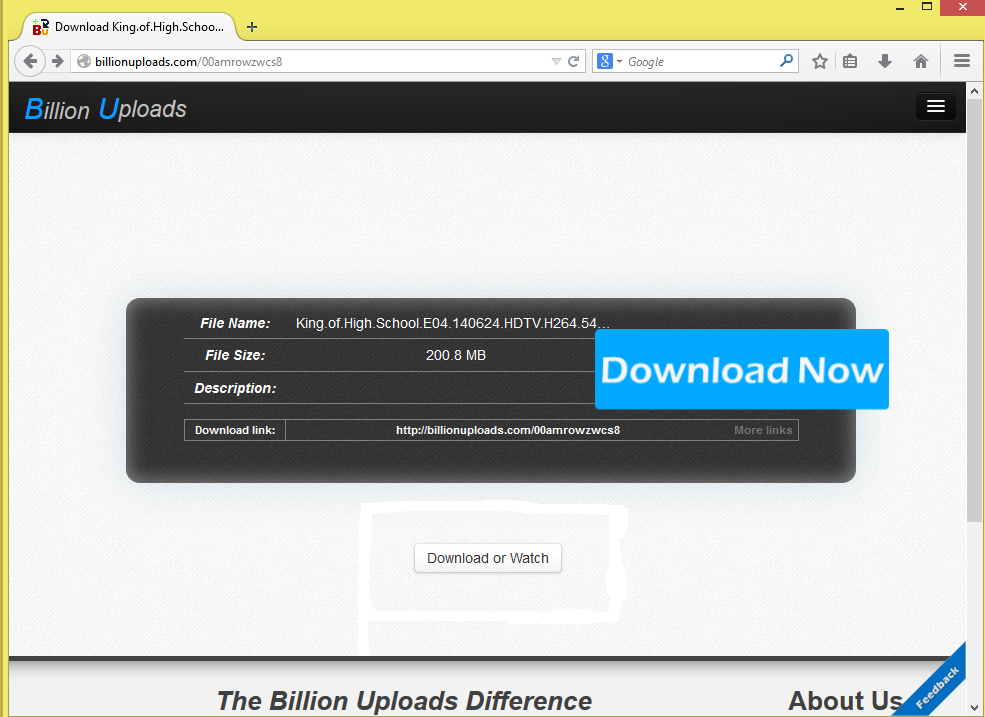Maximize the browser window
985x717 pixels.
(x=927, y=7)
